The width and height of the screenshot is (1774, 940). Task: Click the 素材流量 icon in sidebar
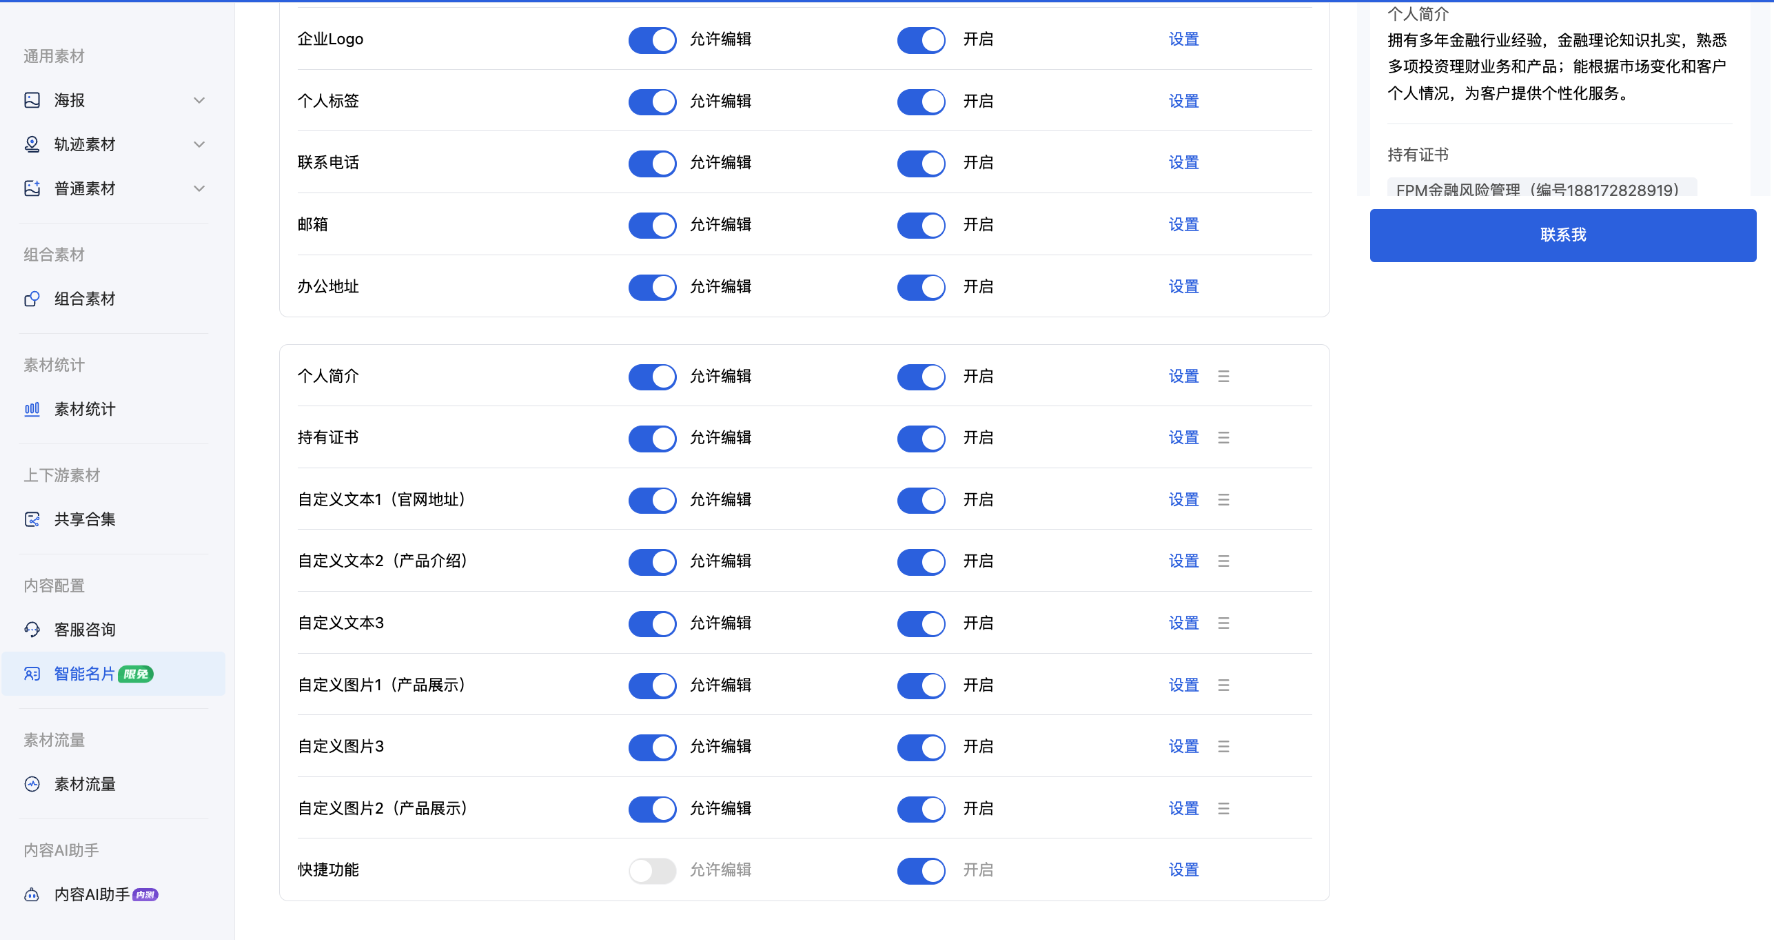tap(32, 784)
